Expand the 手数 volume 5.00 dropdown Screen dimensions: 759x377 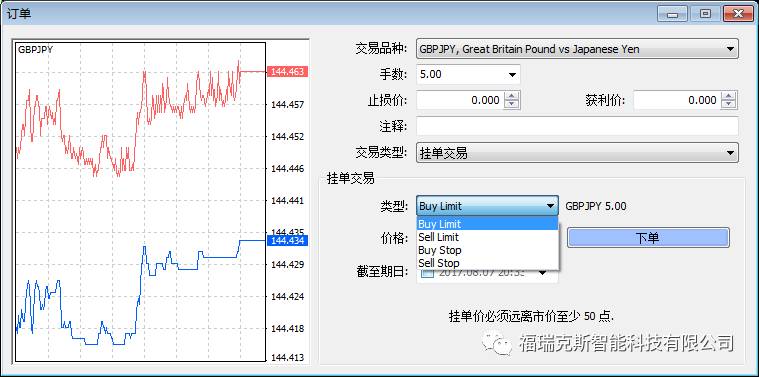[x=468, y=75]
